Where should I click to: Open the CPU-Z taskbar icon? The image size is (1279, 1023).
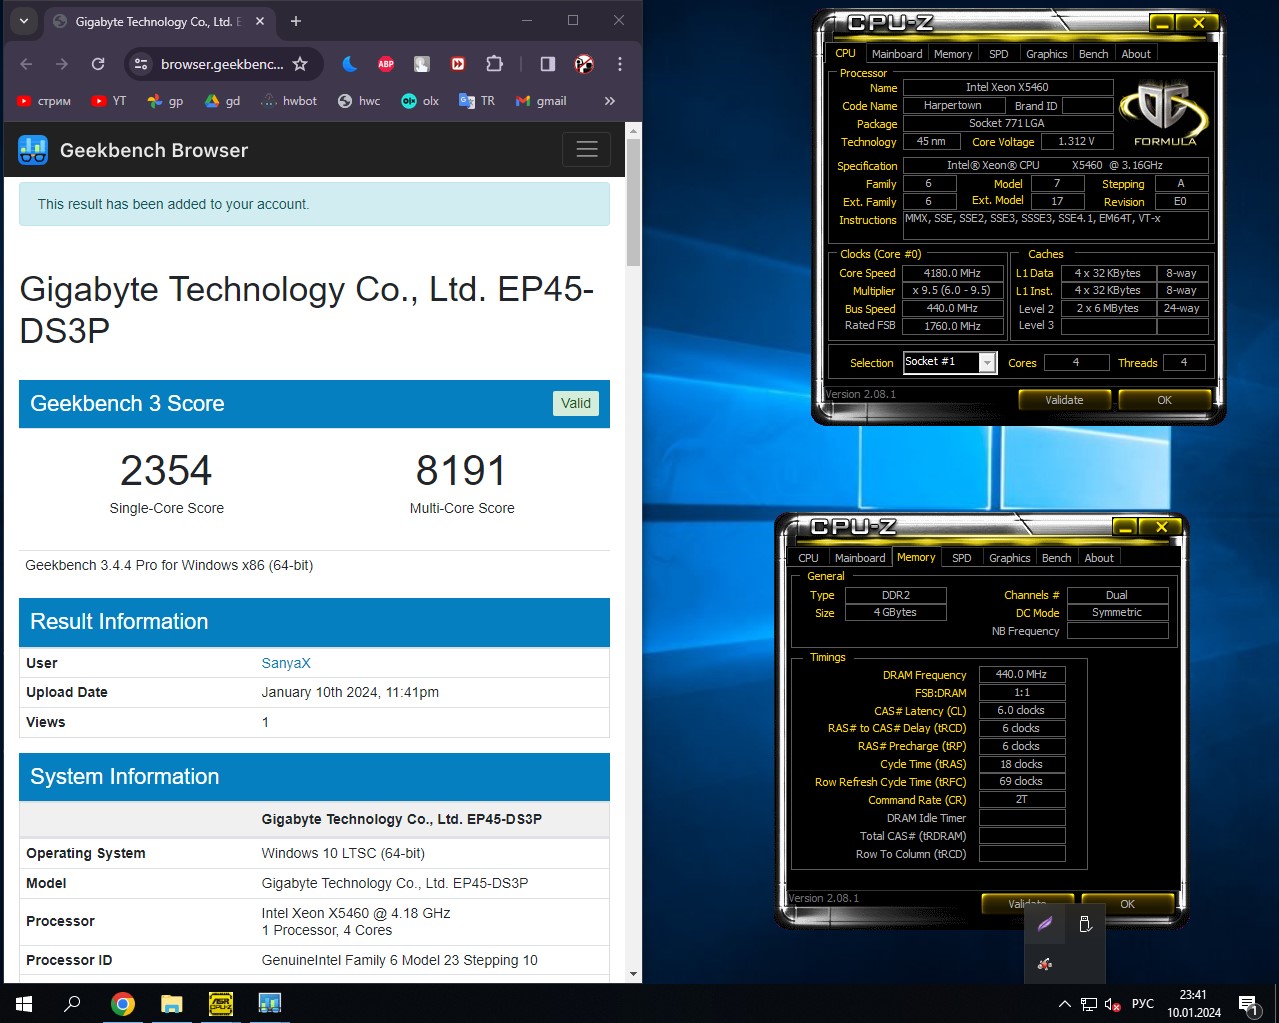pos(221,1003)
